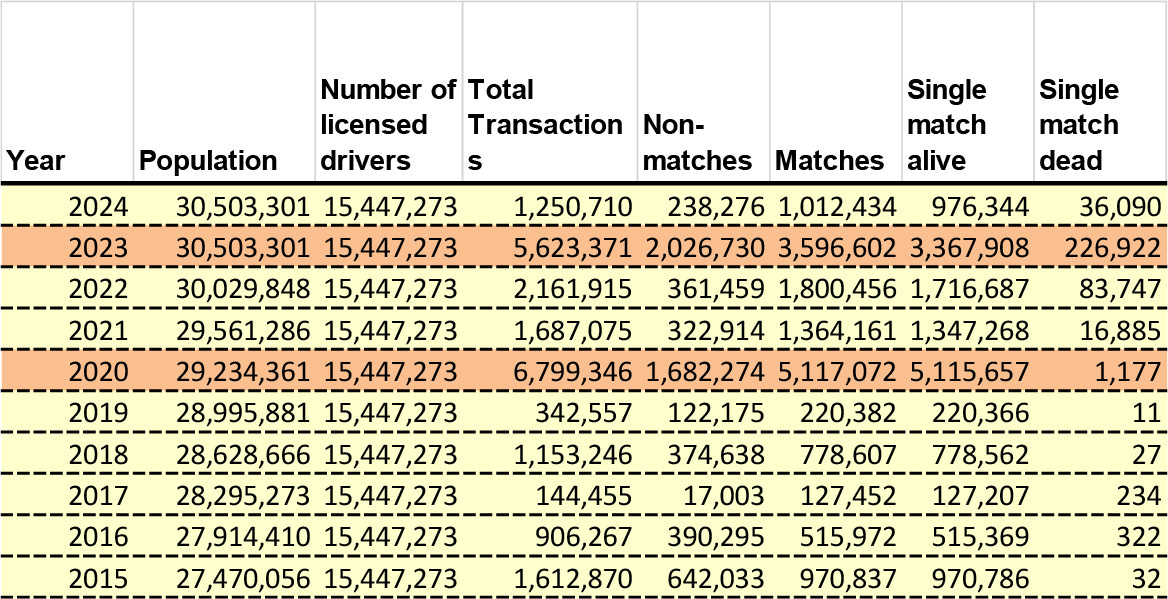Click population value 28,995,881

pos(242,413)
